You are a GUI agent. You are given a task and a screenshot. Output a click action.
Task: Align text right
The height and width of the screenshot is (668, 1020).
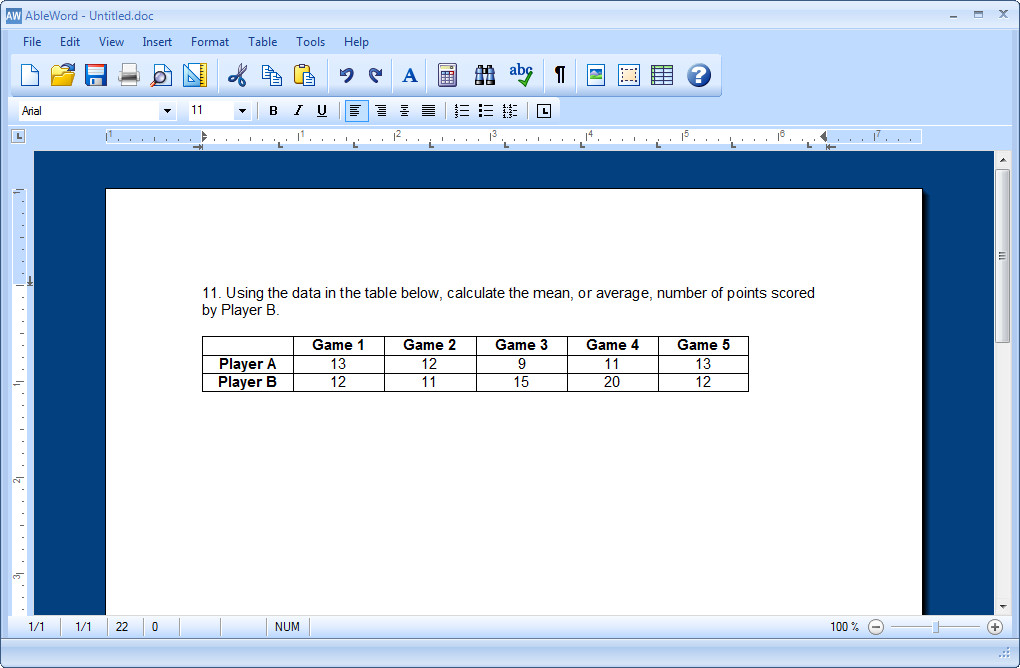381,111
